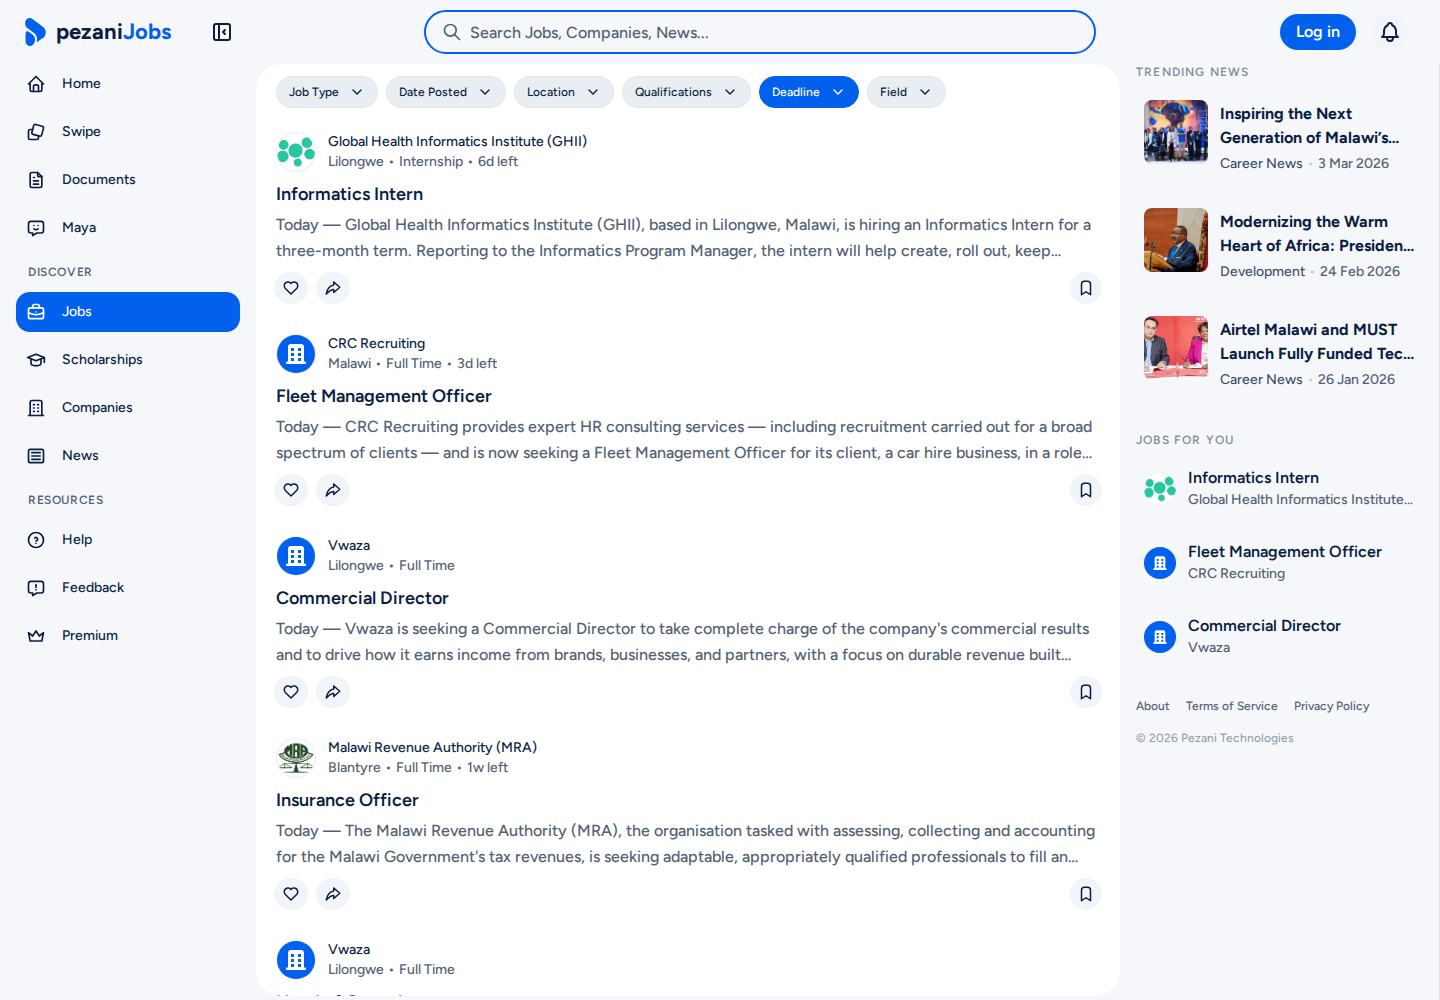Open the GHII company logo
The height and width of the screenshot is (1000, 1440).
[296, 152]
